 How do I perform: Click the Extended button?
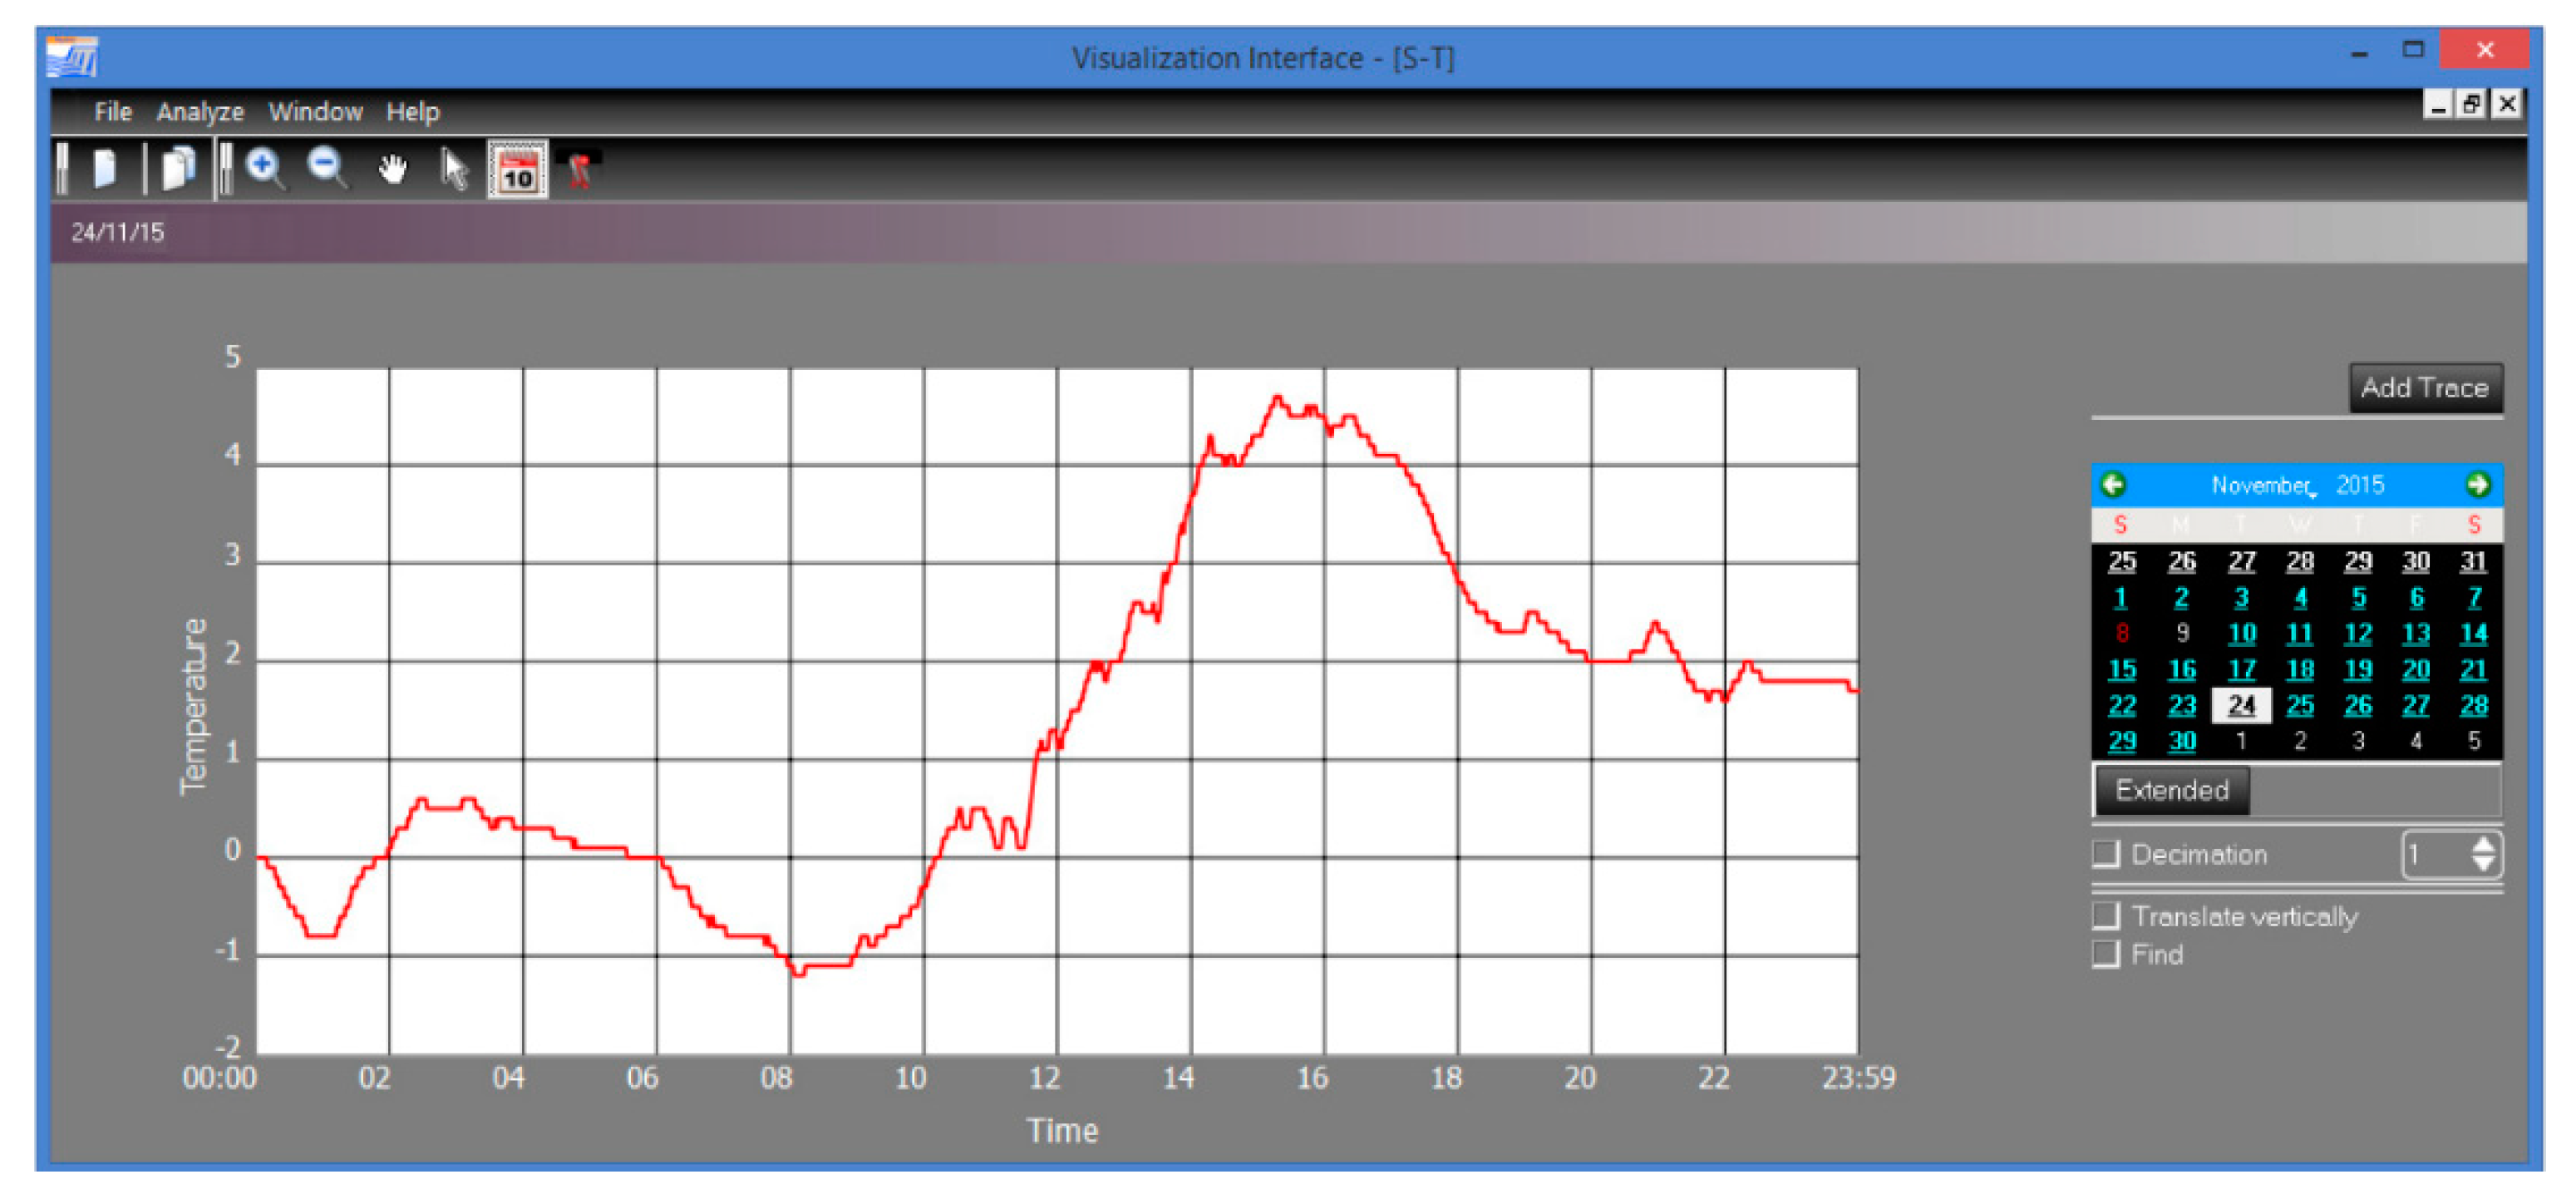coord(2171,790)
